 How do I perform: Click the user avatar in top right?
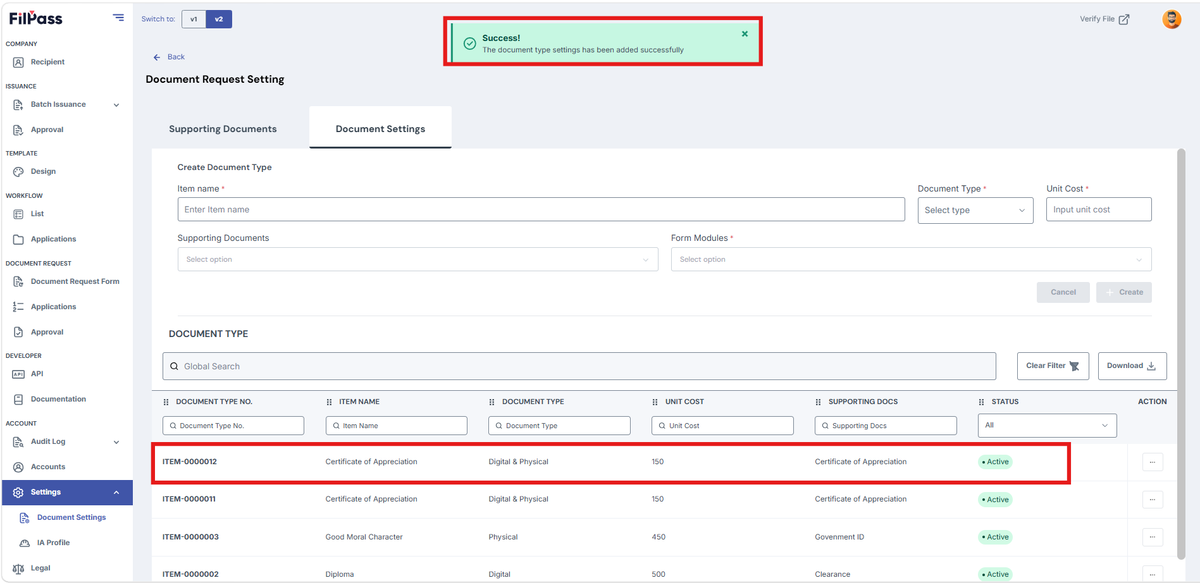click(1171, 19)
